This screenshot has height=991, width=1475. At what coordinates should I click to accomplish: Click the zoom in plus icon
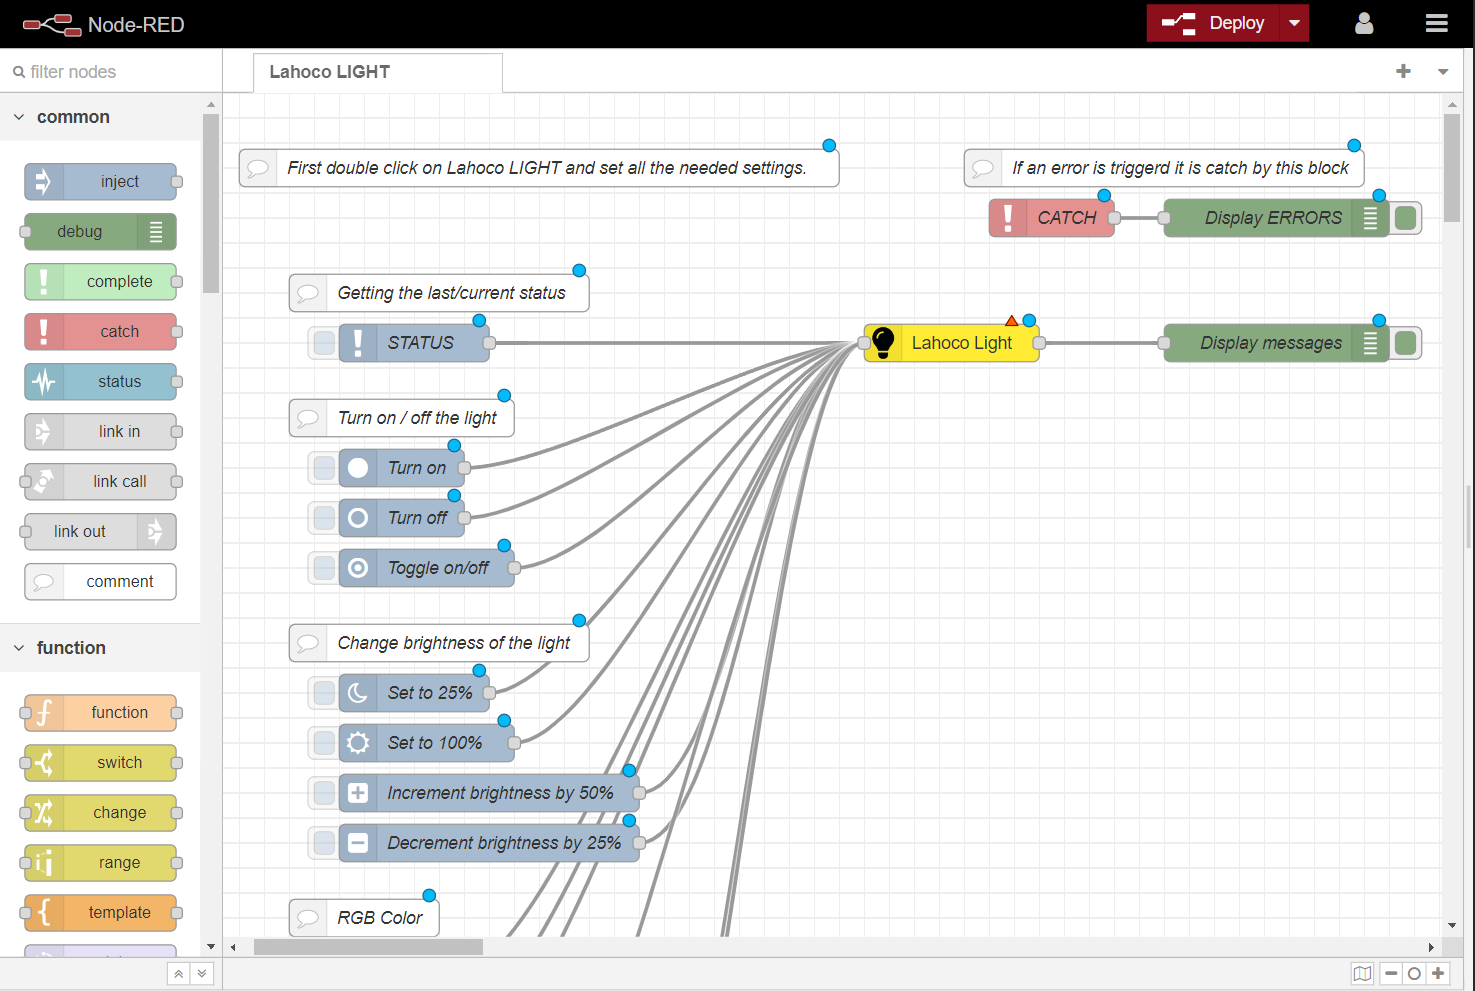tap(1438, 973)
